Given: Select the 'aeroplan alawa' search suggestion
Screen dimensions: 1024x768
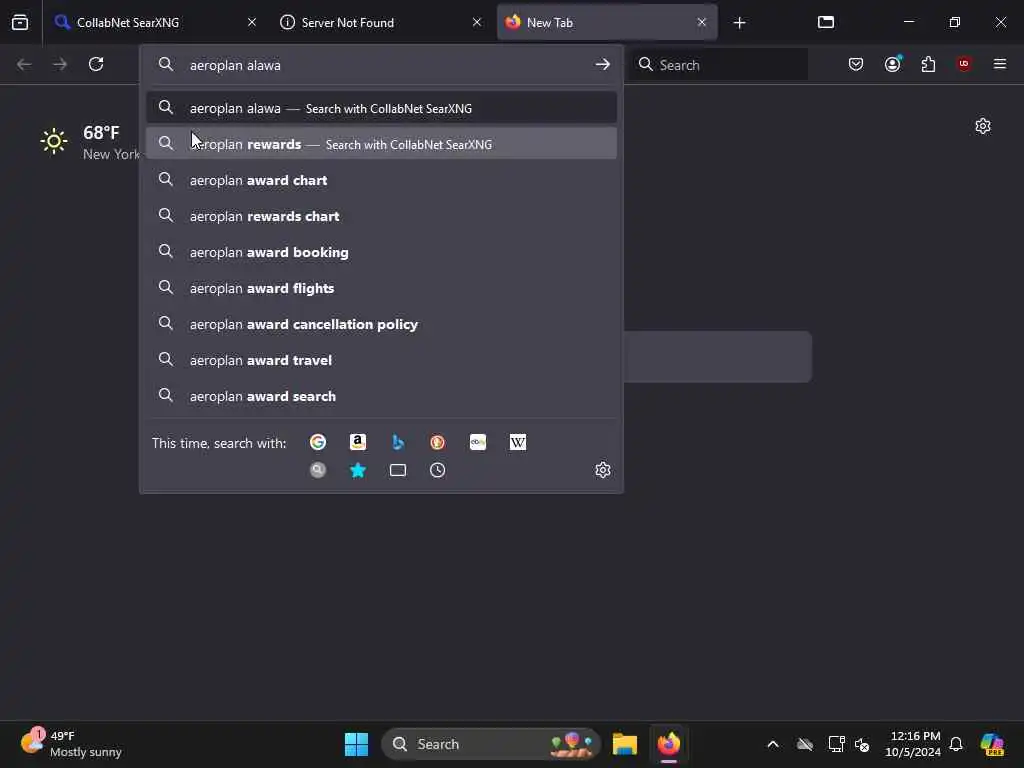Looking at the screenshot, I should pyautogui.click(x=381, y=108).
